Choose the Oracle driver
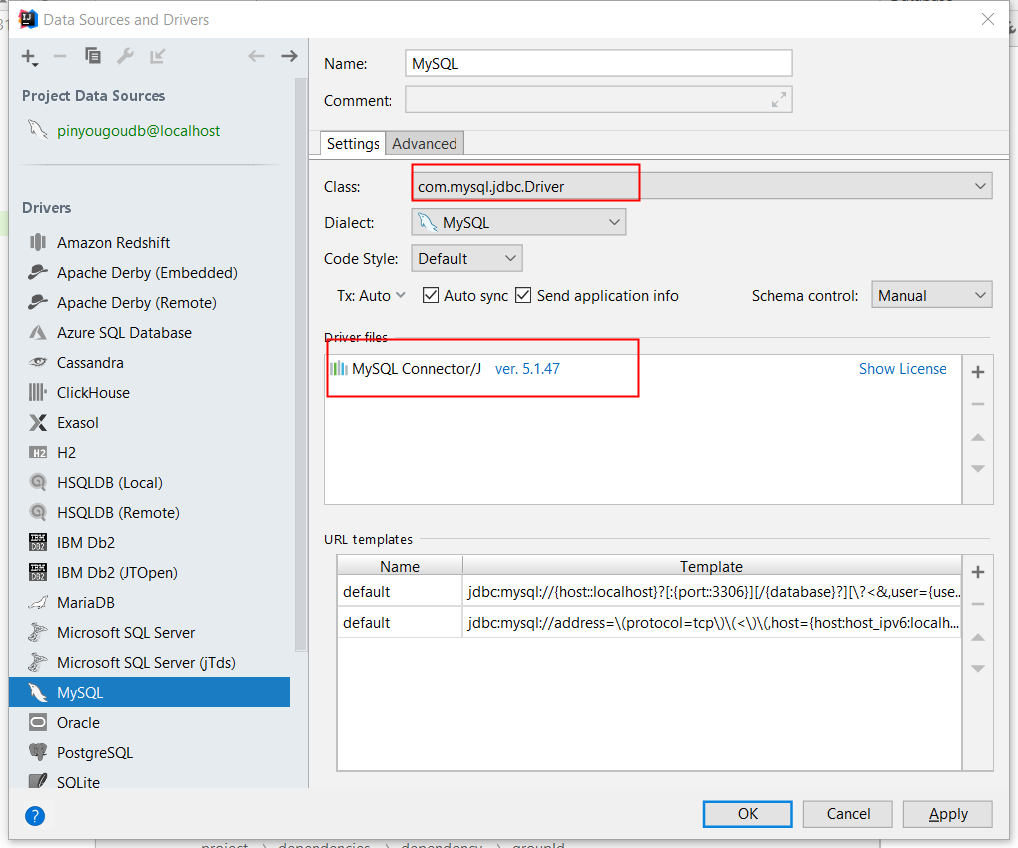The image size is (1018, 848). [149, 723]
